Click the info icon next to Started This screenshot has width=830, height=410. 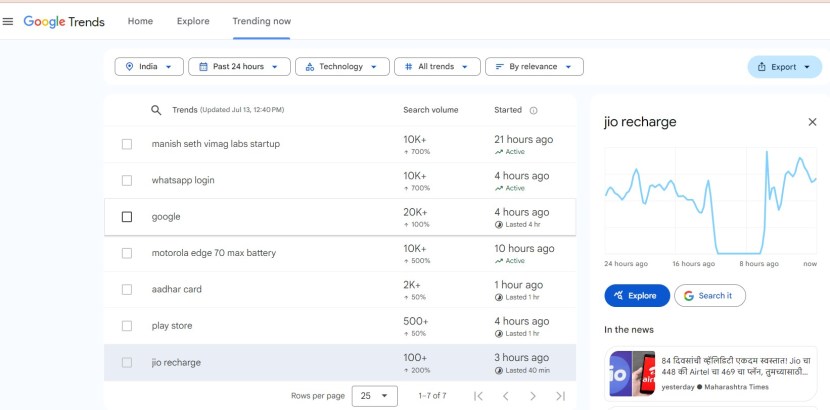534,111
